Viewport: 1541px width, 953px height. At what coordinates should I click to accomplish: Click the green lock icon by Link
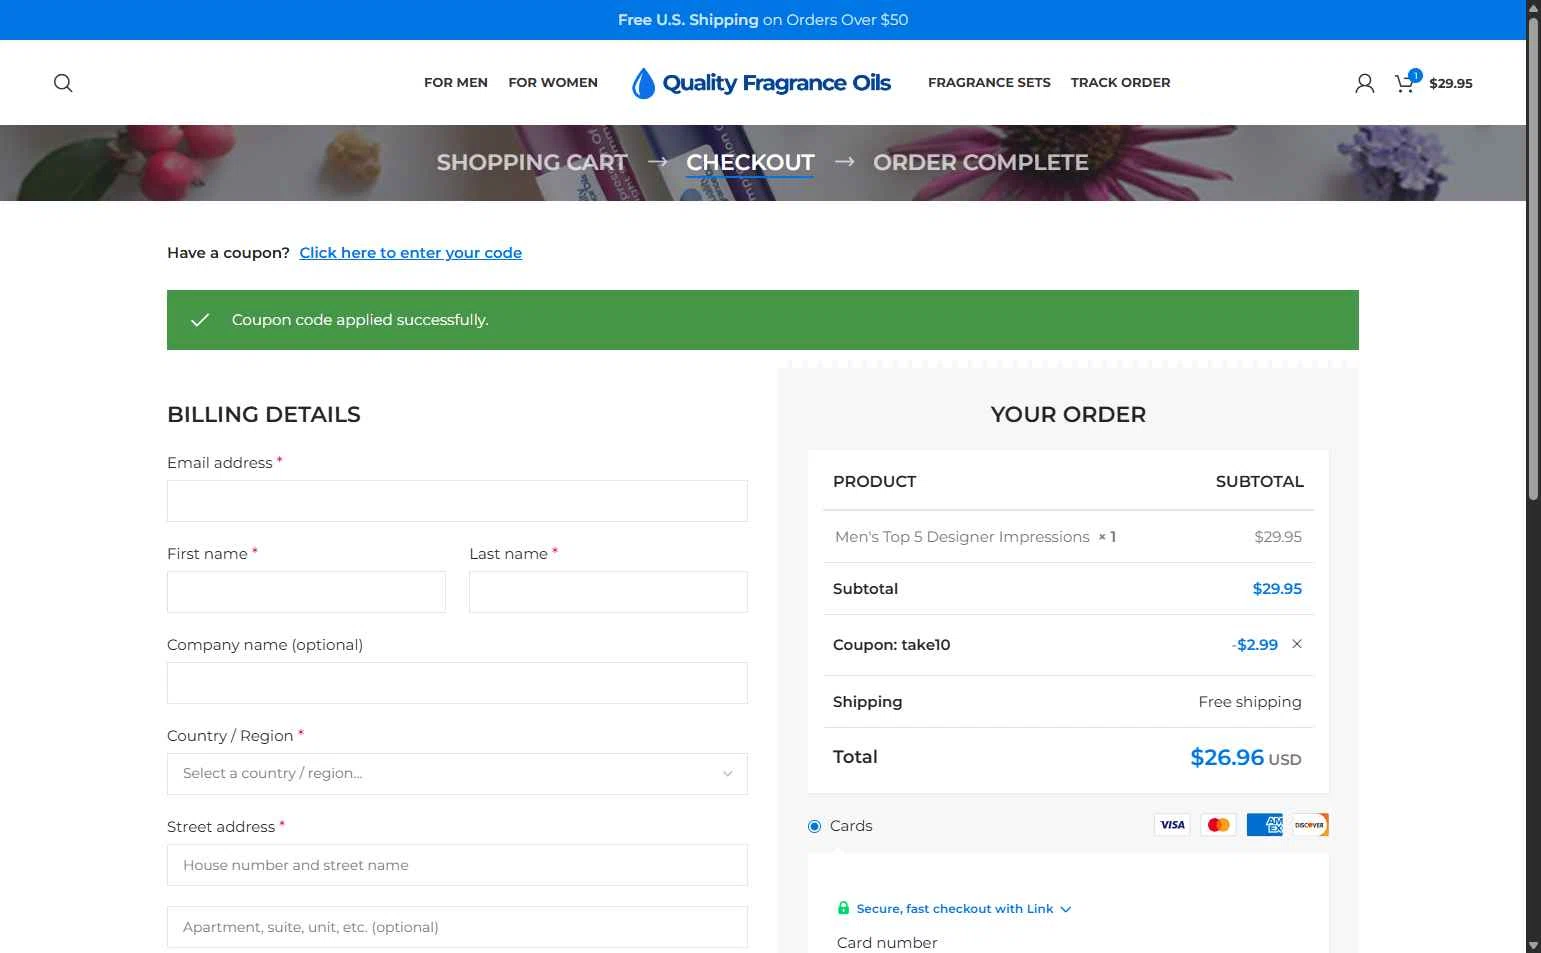point(843,908)
